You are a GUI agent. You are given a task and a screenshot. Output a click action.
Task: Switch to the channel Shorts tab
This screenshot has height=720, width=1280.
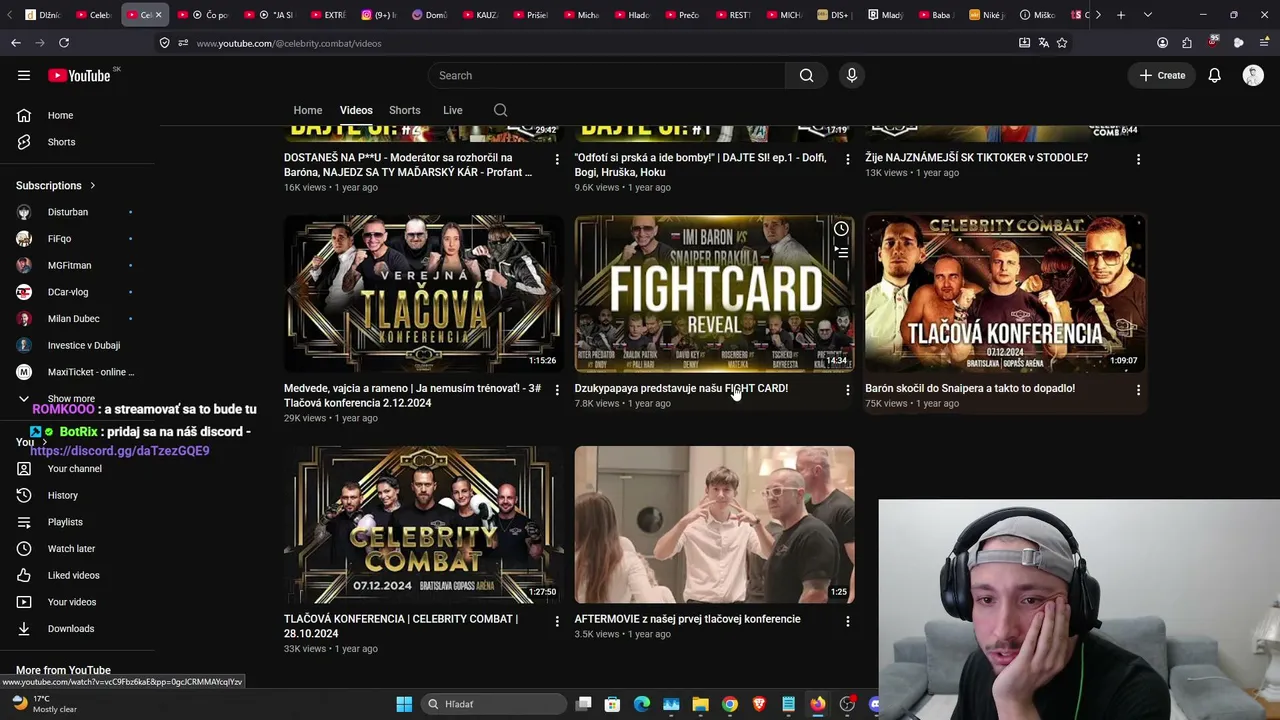(405, 110)
